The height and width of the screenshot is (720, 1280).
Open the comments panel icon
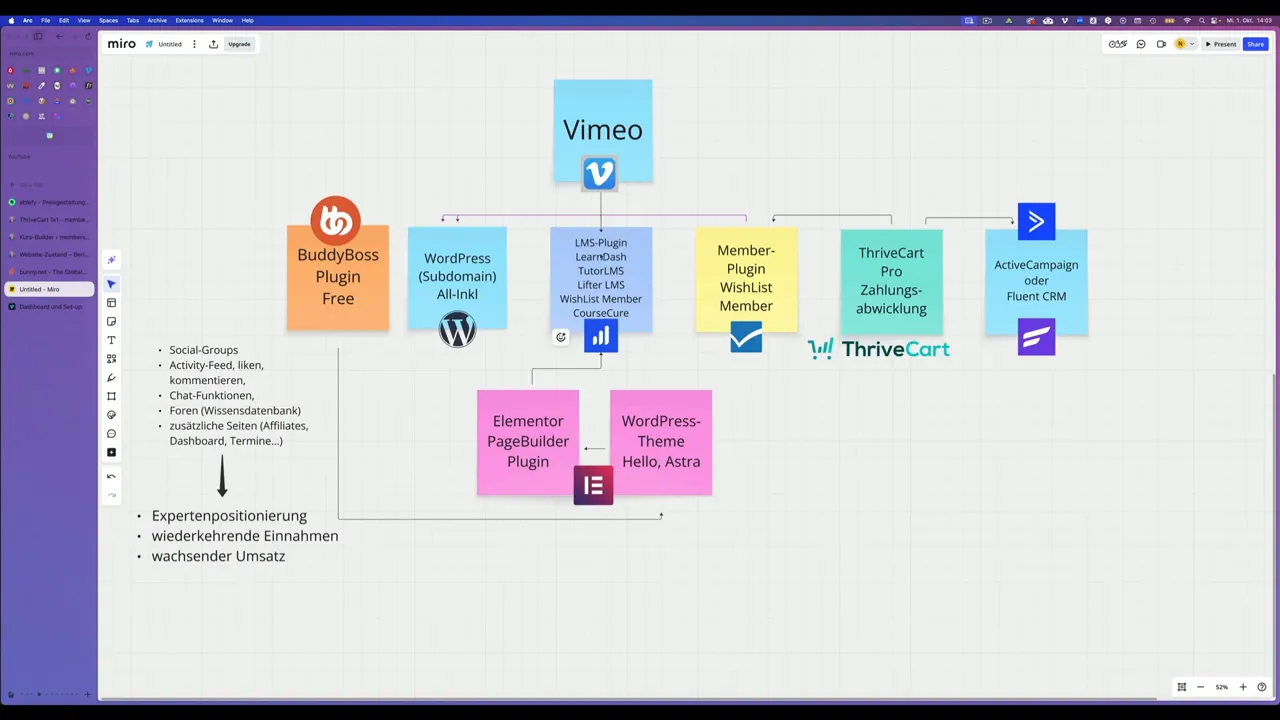click(x=1140, y=44)
